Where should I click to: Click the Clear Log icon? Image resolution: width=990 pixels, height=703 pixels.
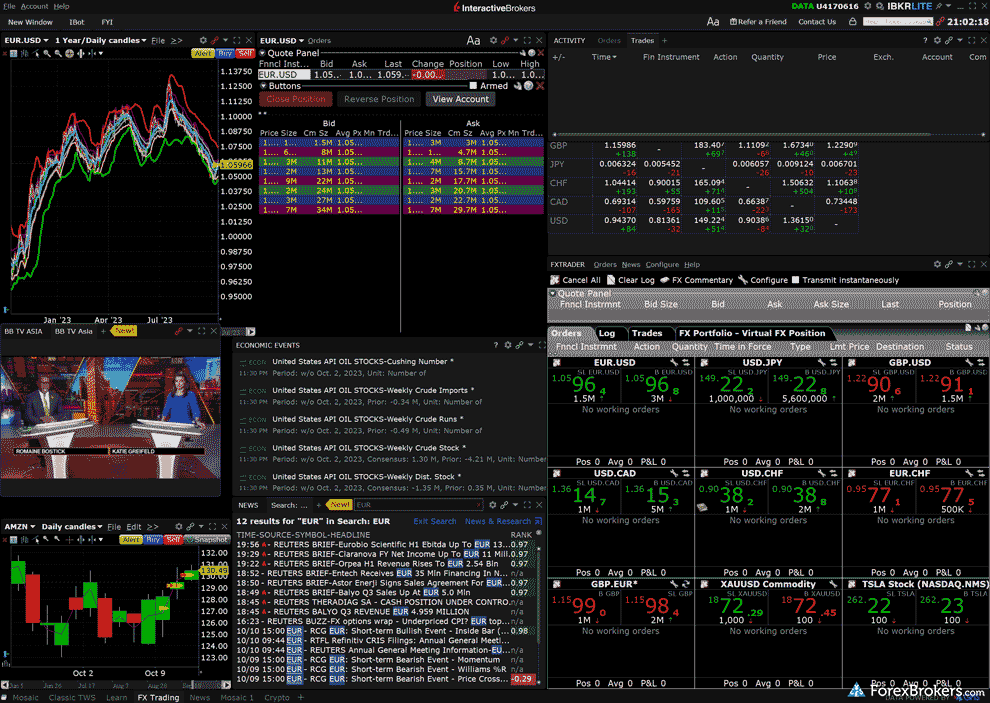pyautogui.click(x=610, y=280)
